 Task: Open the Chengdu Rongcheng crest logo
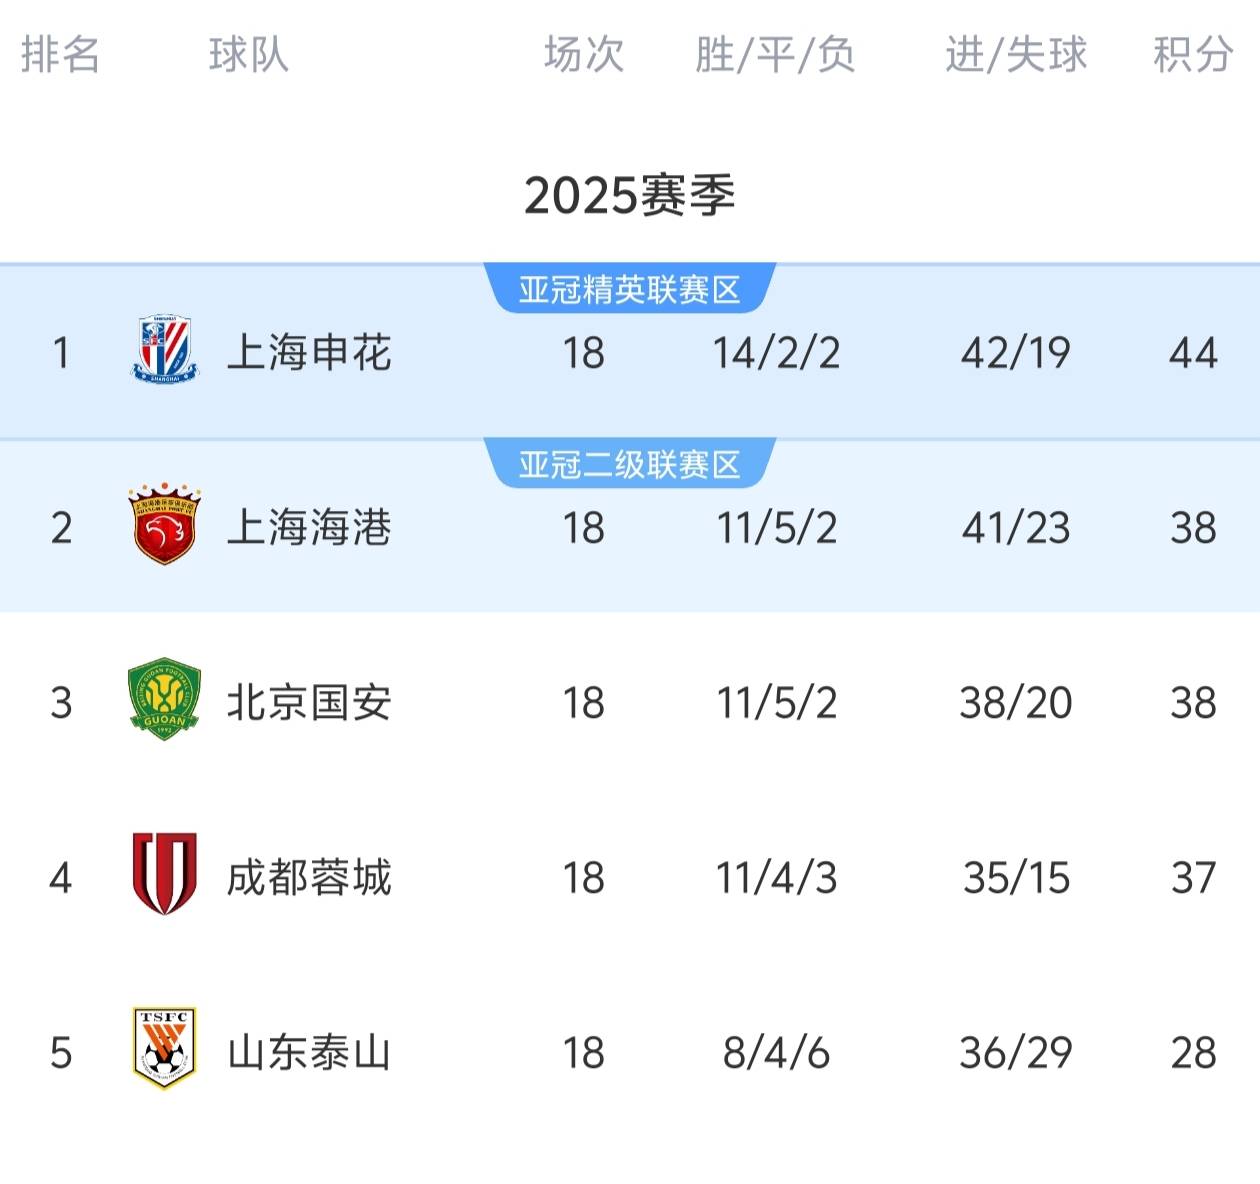coord(165,875)
